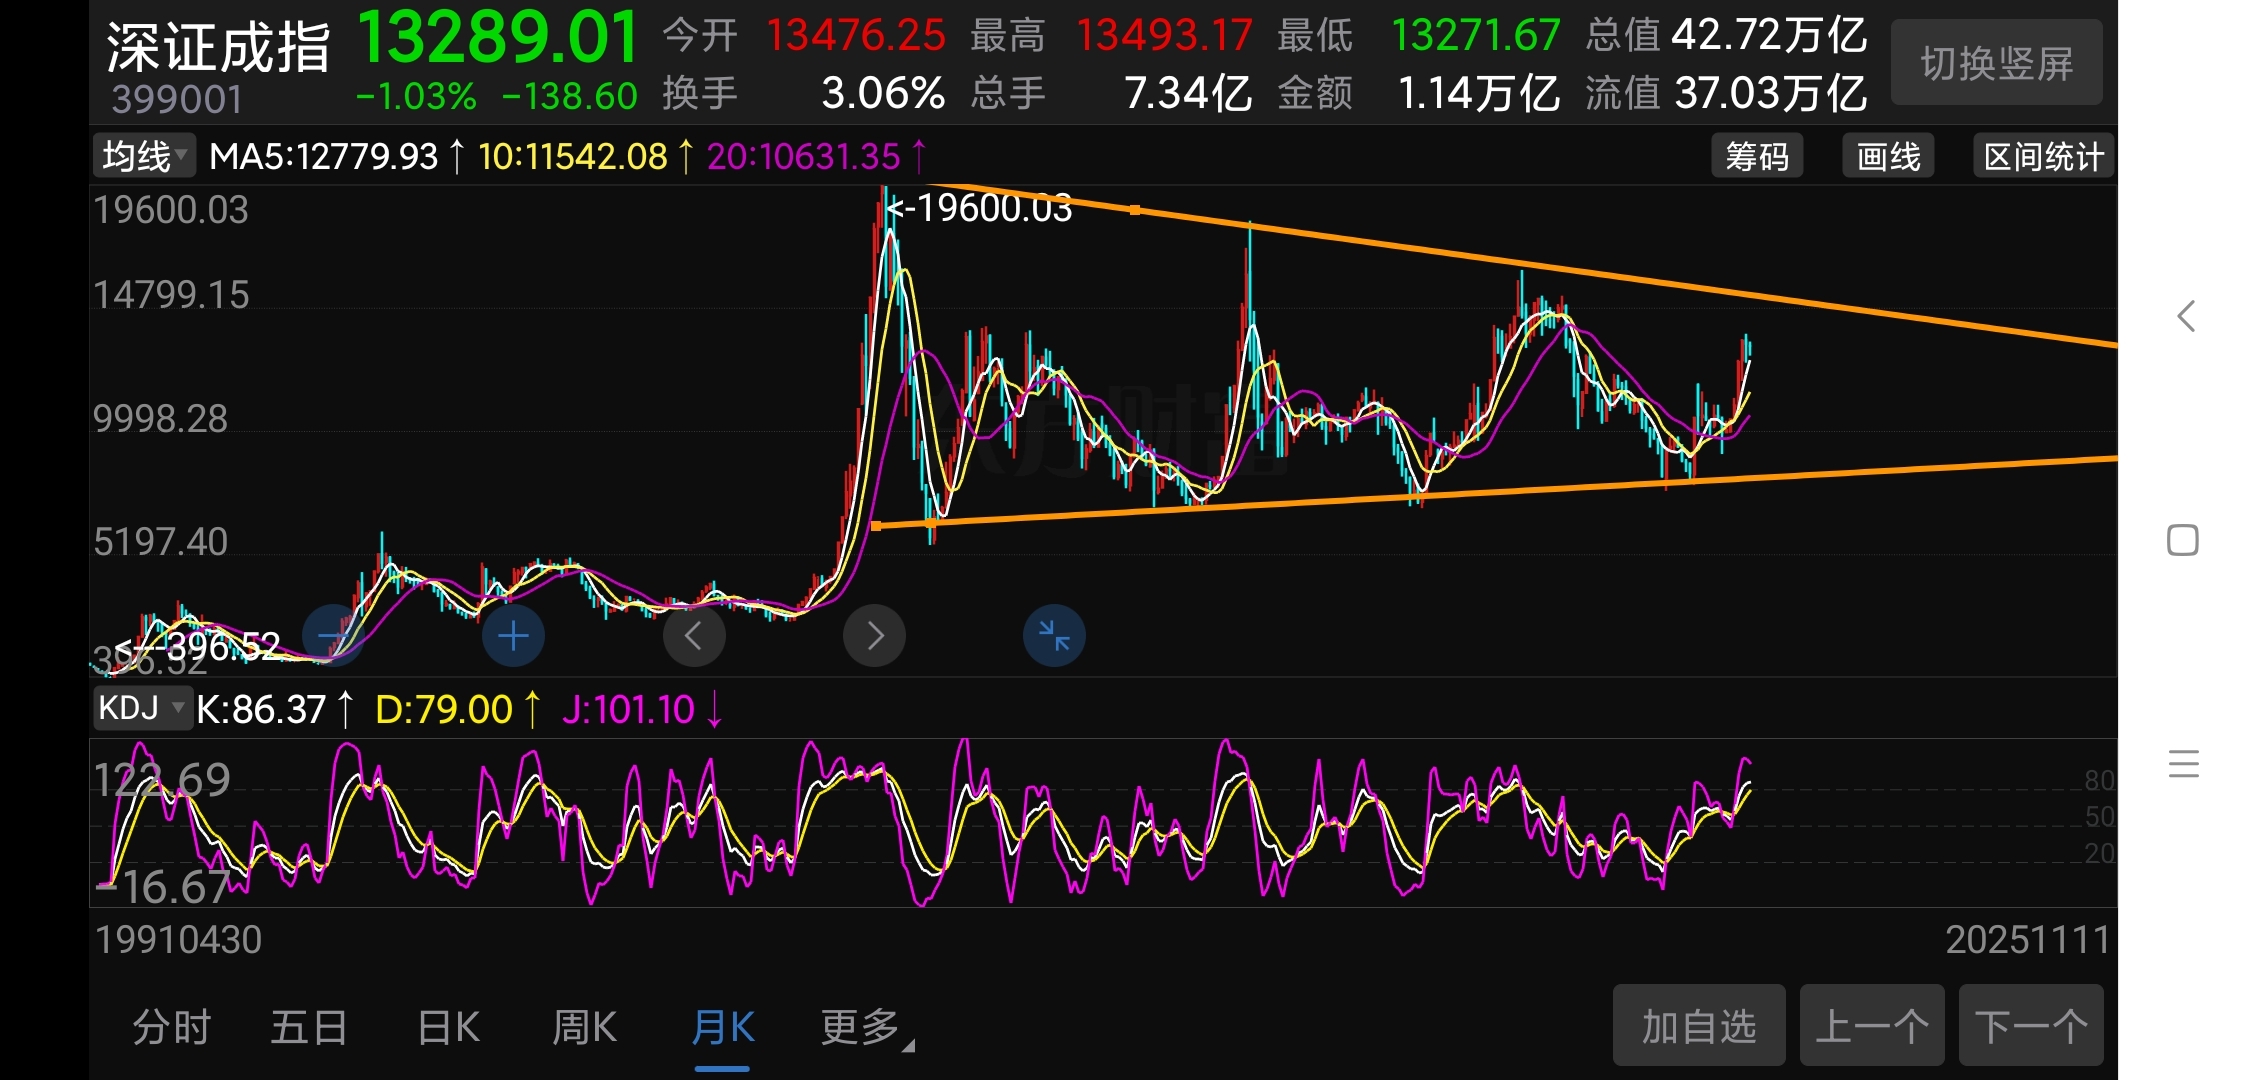
Task: Click the 加自选 watchlist button
Action: (1698, 1026)
